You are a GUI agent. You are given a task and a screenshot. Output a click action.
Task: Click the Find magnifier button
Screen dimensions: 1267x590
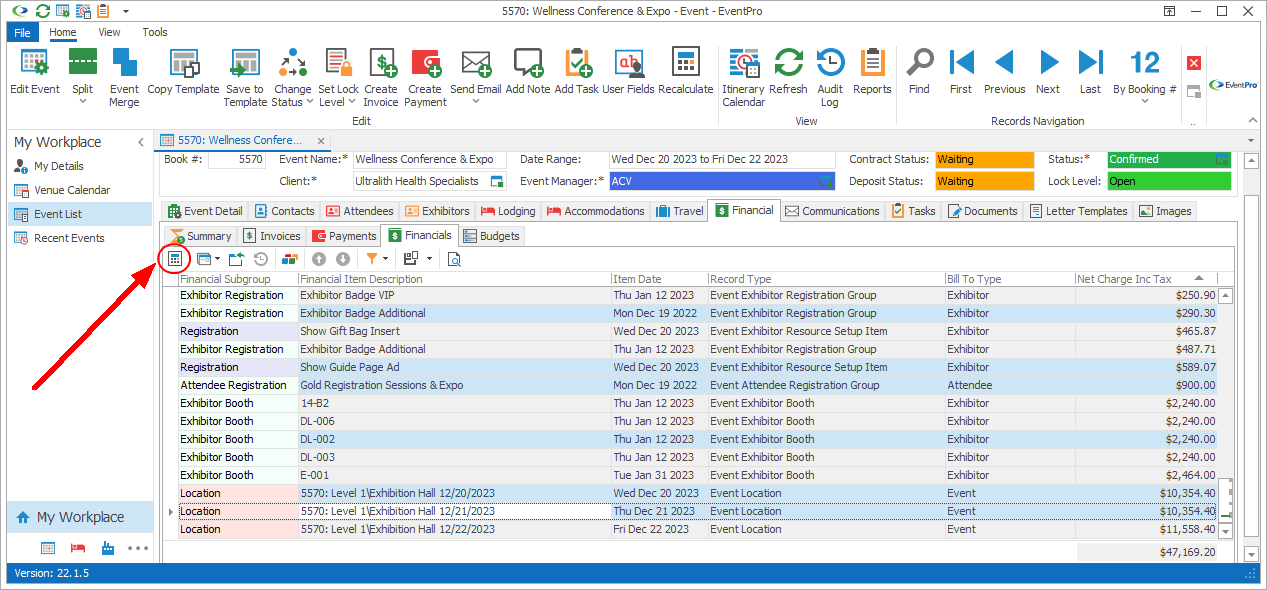pos(919,72)
